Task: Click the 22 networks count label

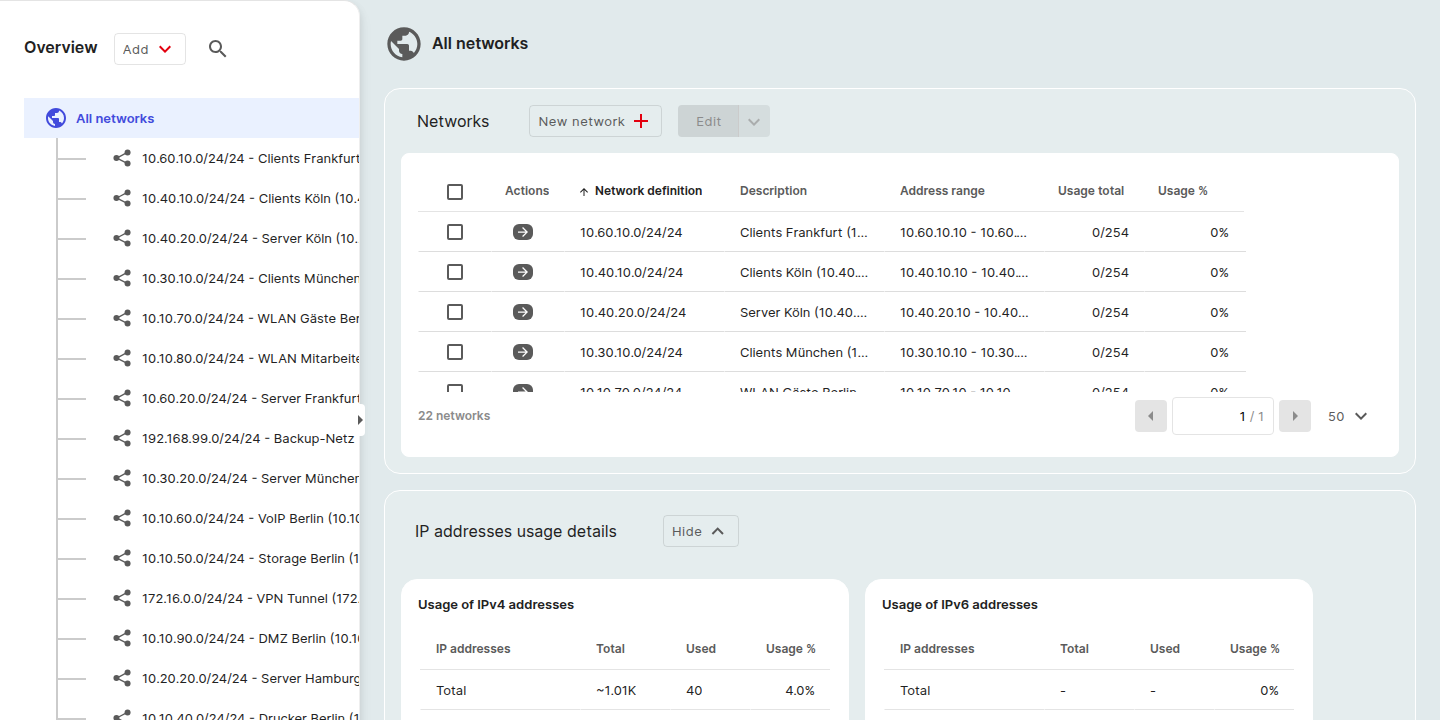Action: click(454, 416)
